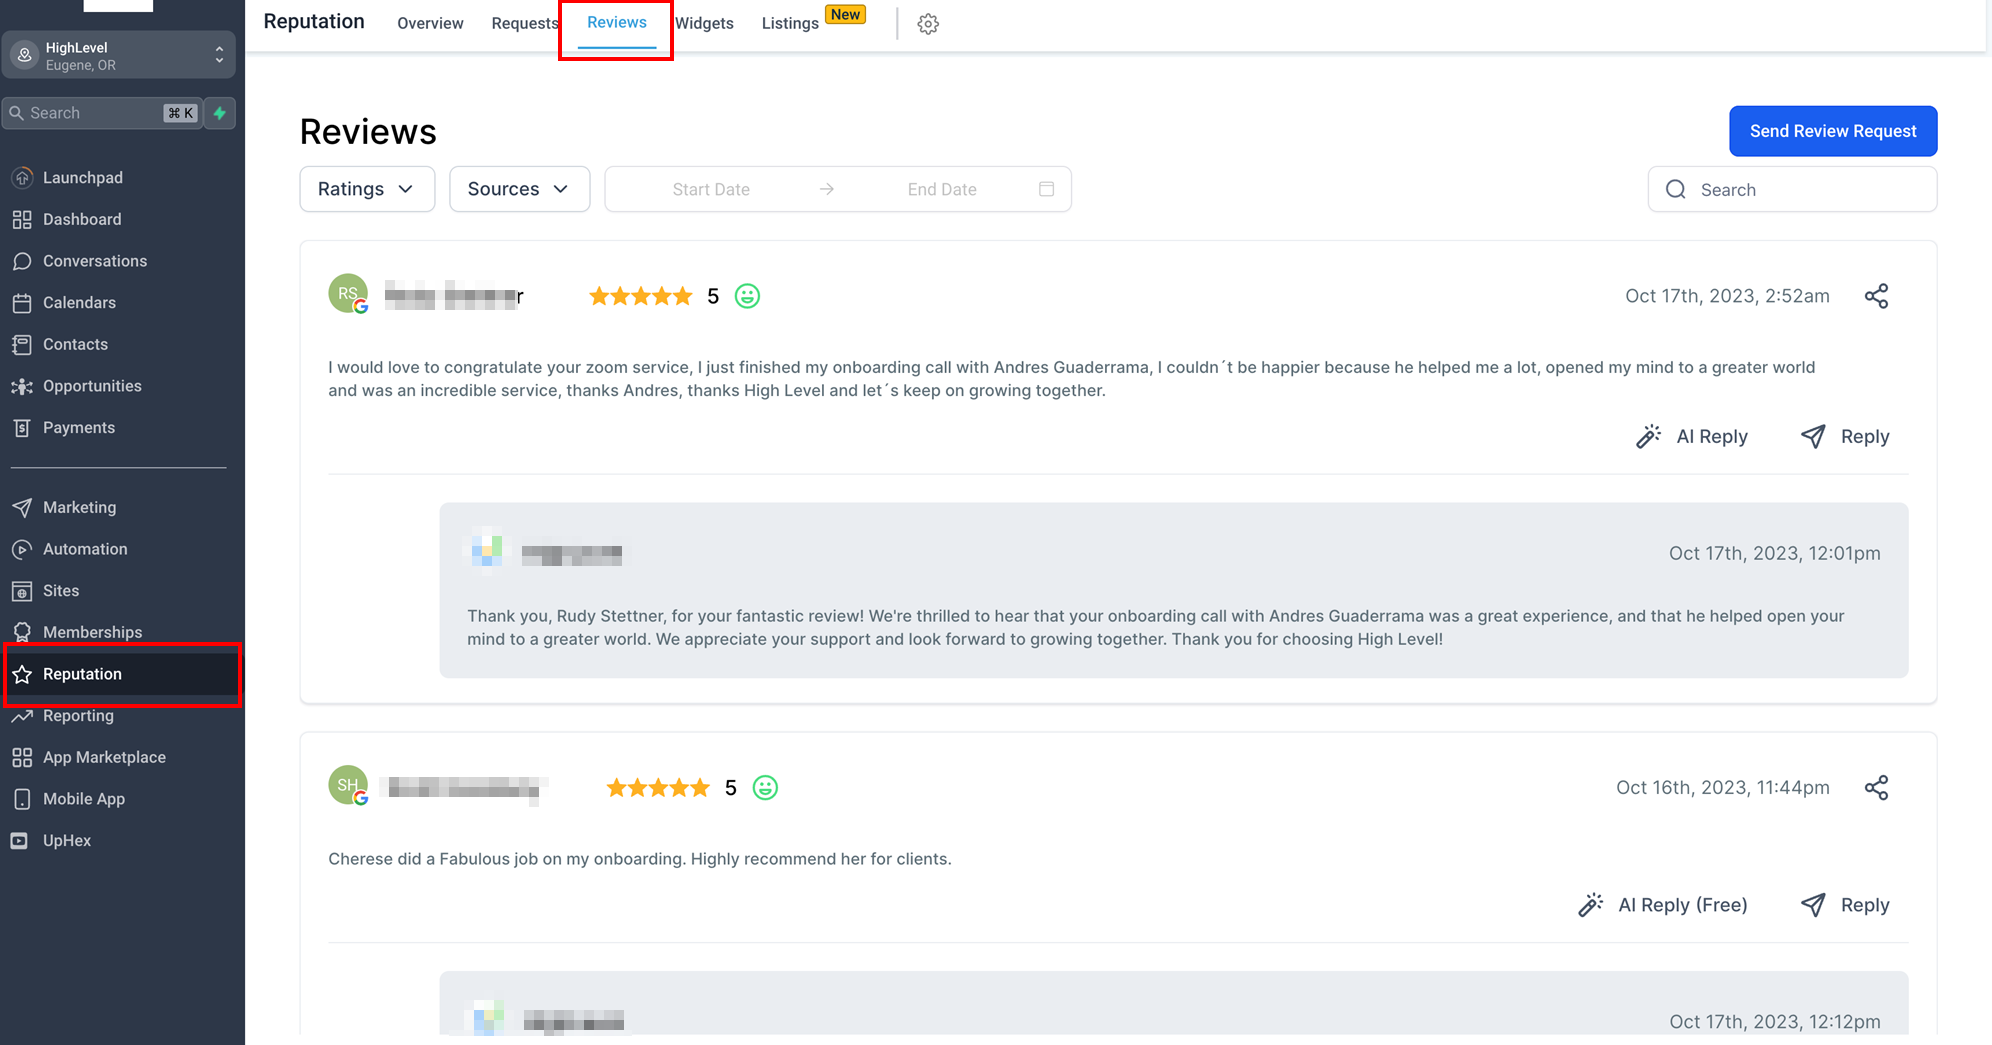Click the five-star rating on second review
The image size is (1992, 1045).
coord(658,788)
